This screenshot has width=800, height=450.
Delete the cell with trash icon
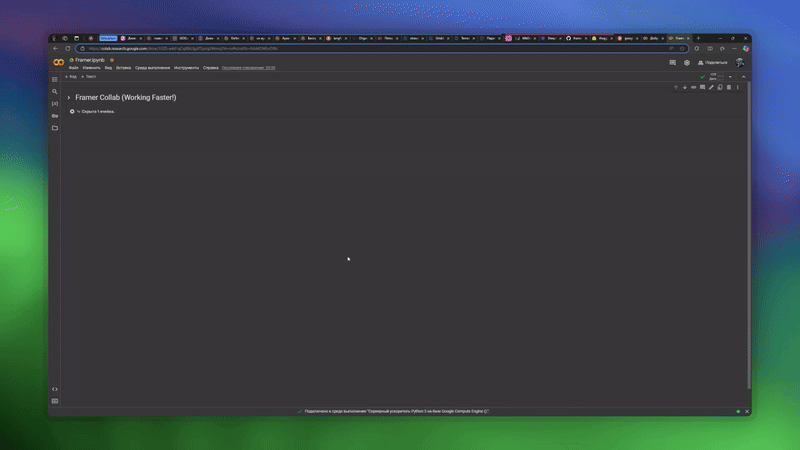[729, 87]
